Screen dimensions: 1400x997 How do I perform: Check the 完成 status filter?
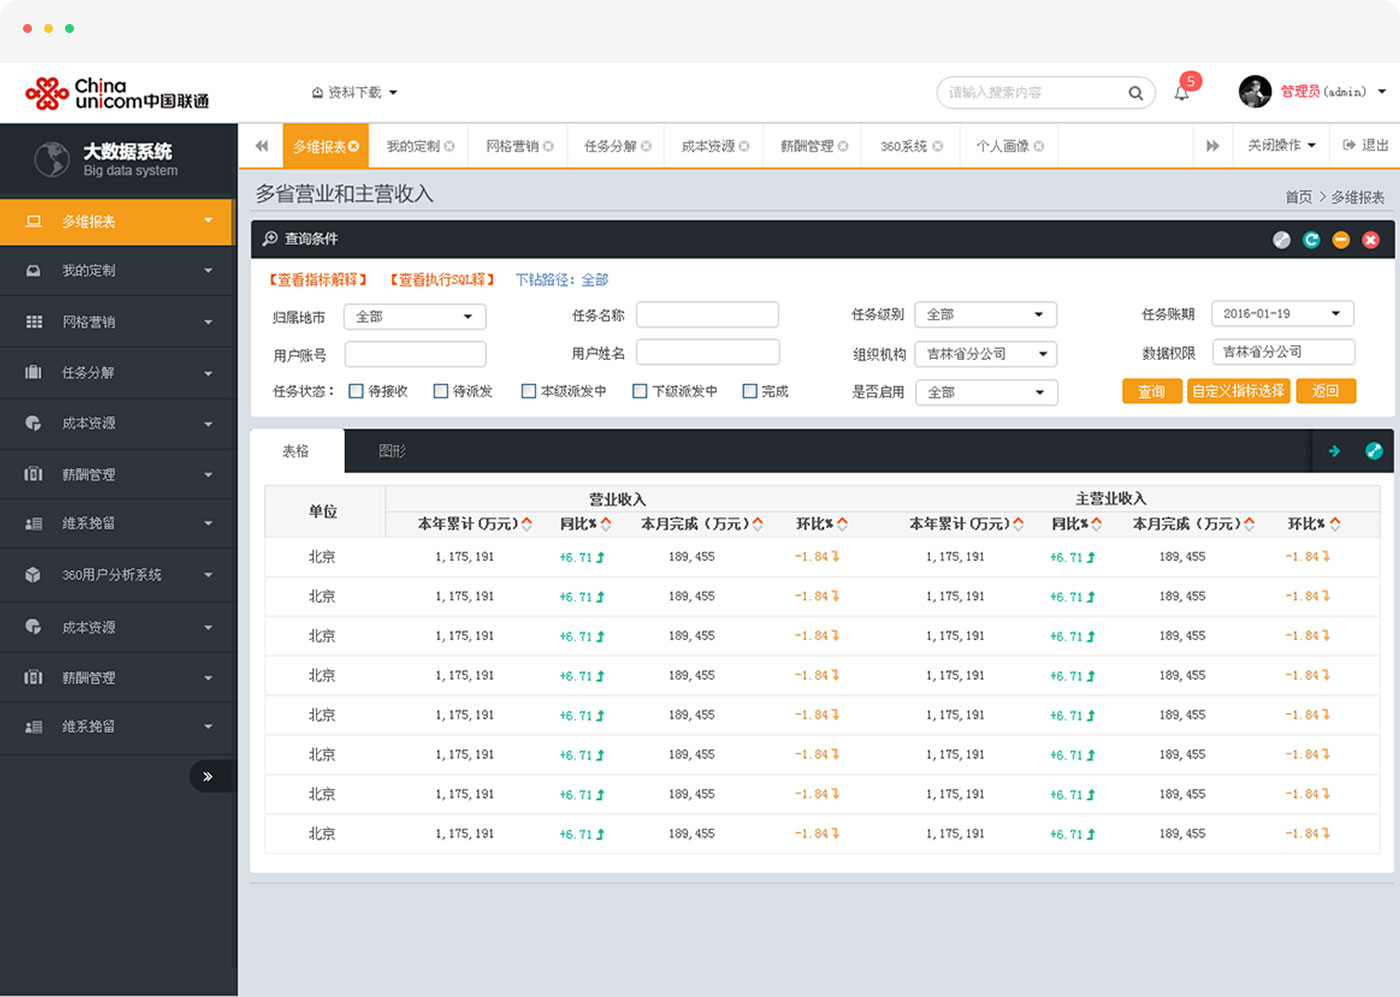(749, 391)
